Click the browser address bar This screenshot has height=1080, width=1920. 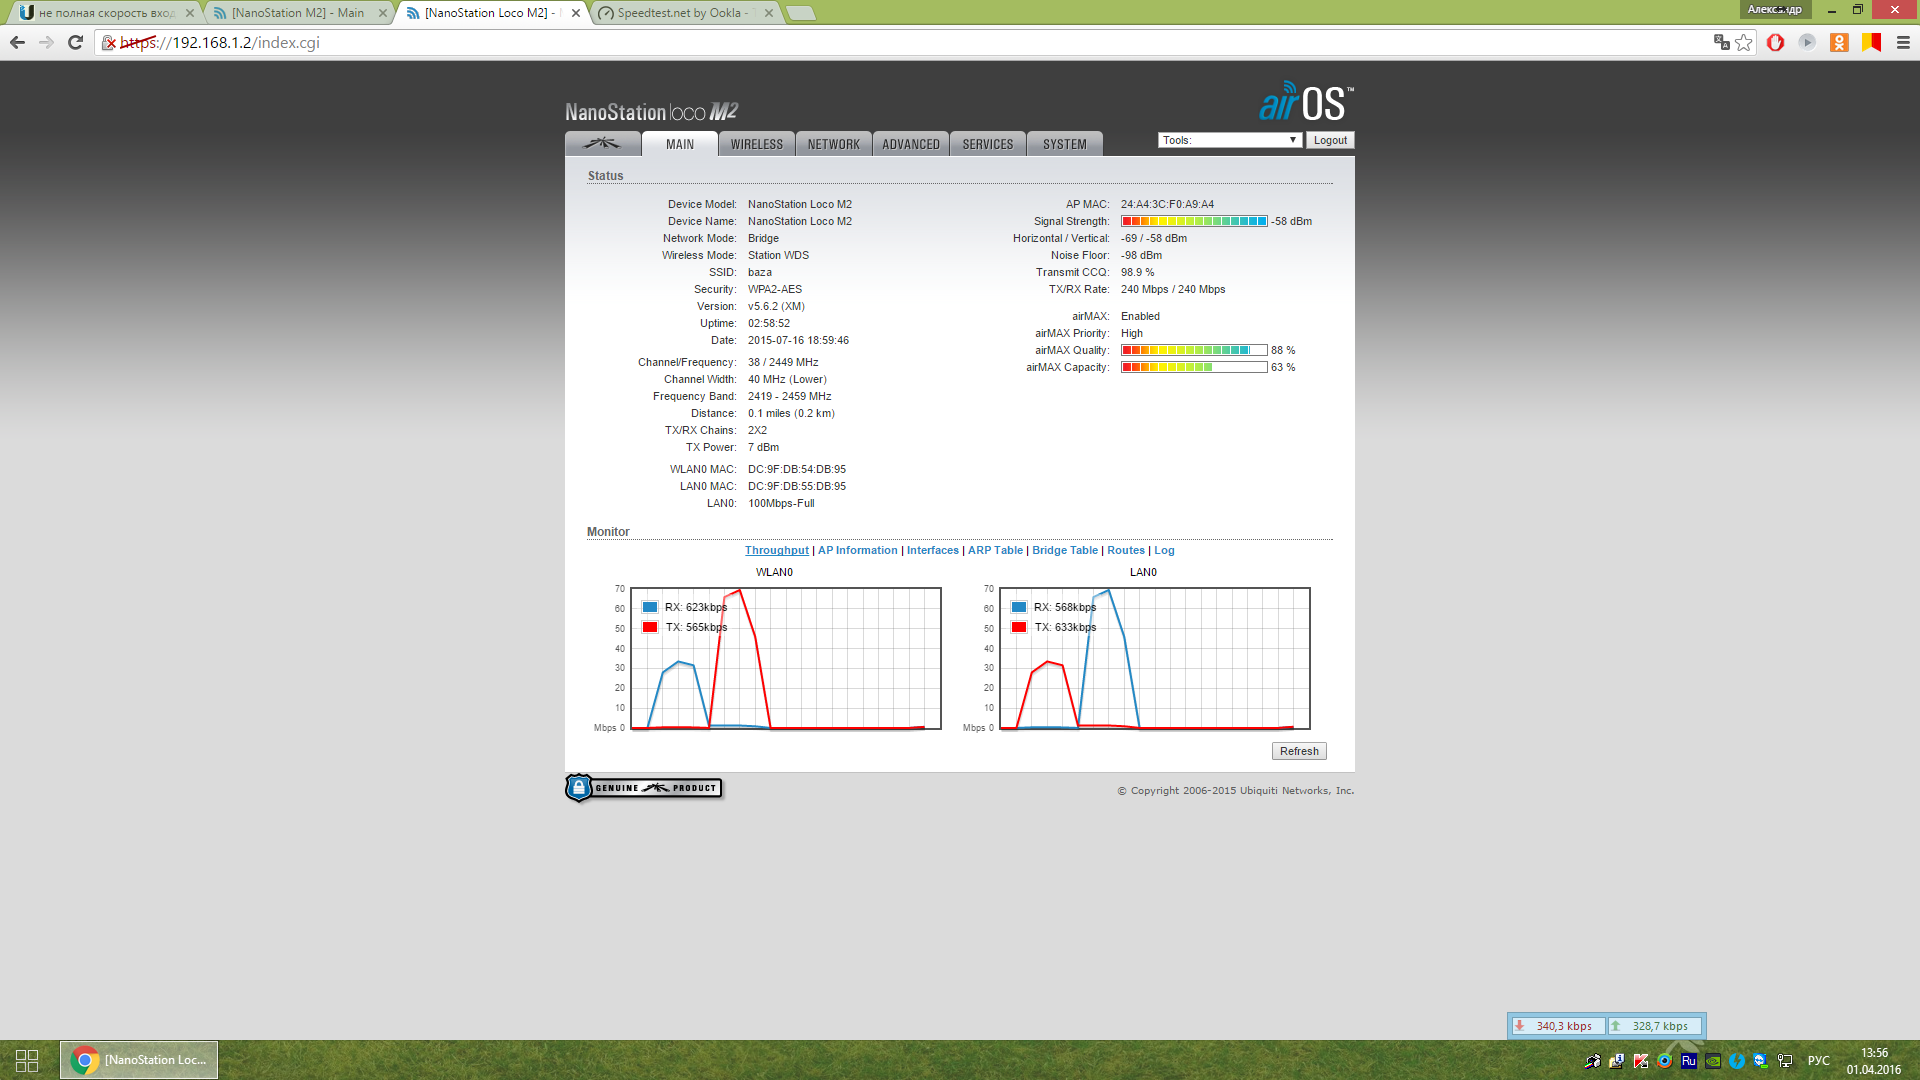[900, 42]
